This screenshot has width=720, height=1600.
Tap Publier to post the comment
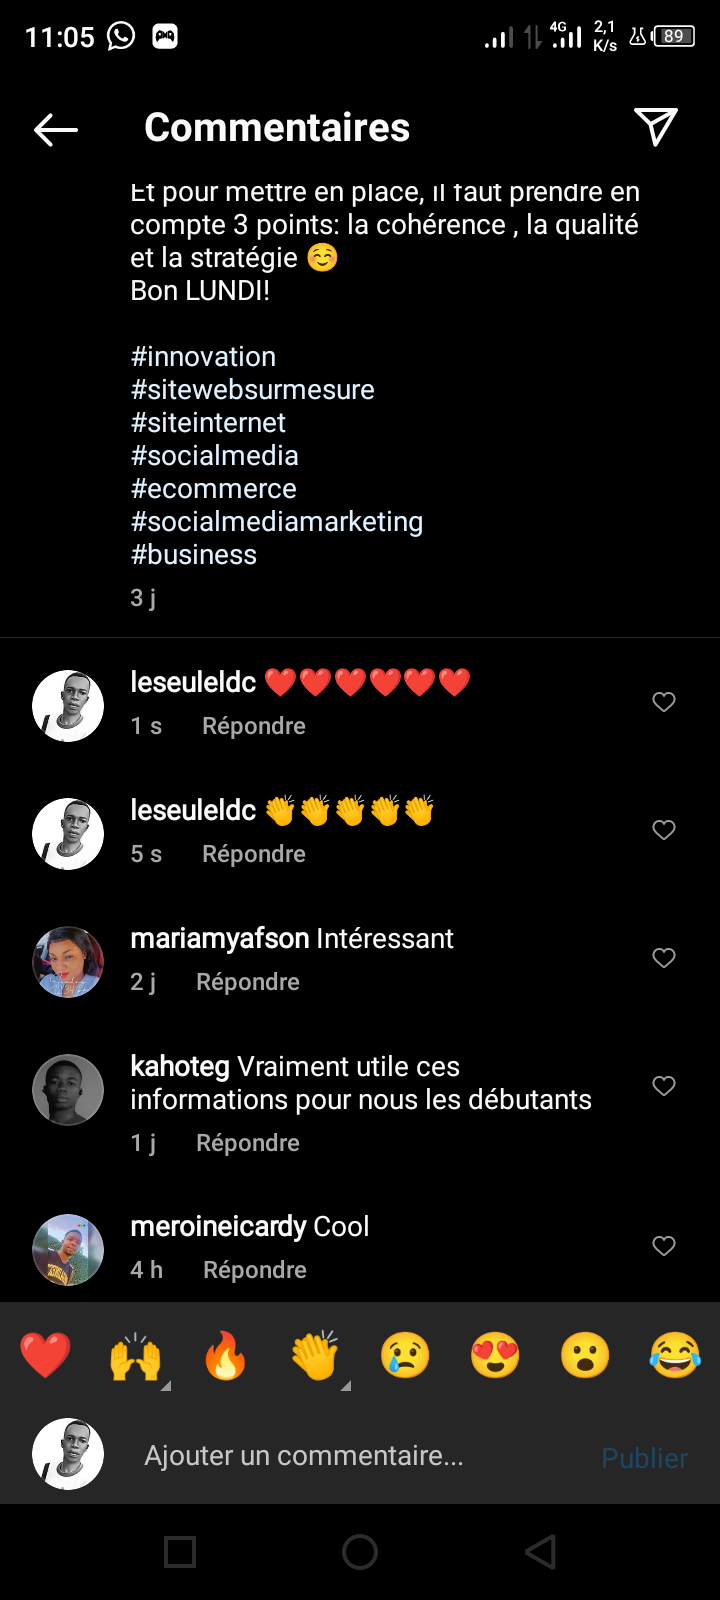[644, 1458]
